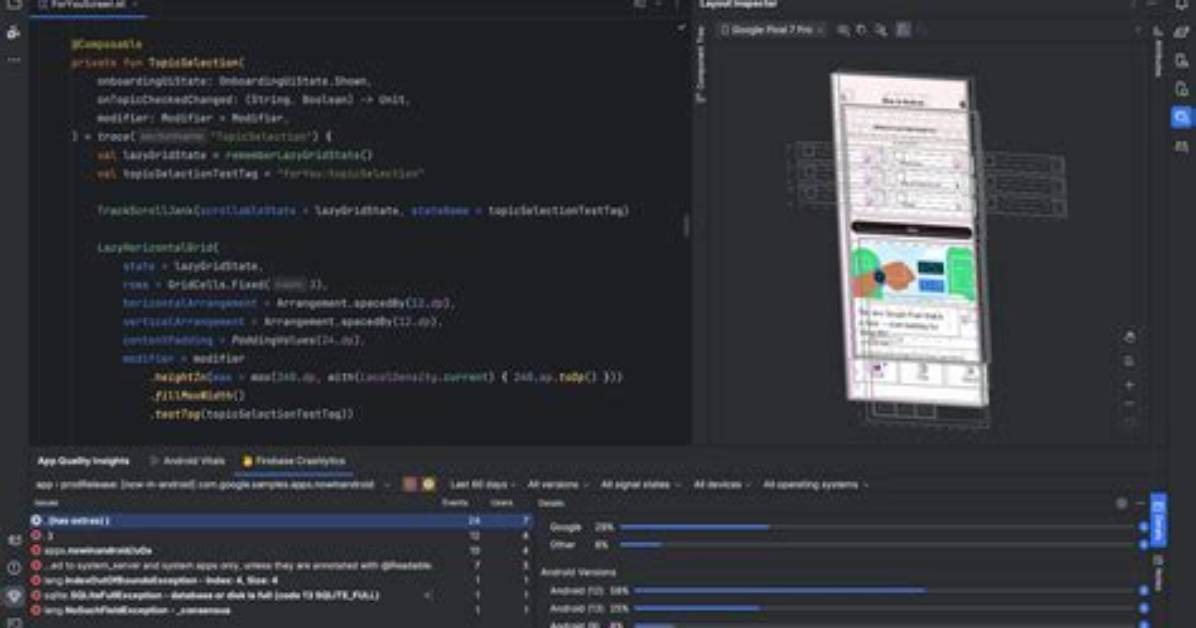Switch to the Android Vitals tab
1196x628 pixels.
point(188,461)
